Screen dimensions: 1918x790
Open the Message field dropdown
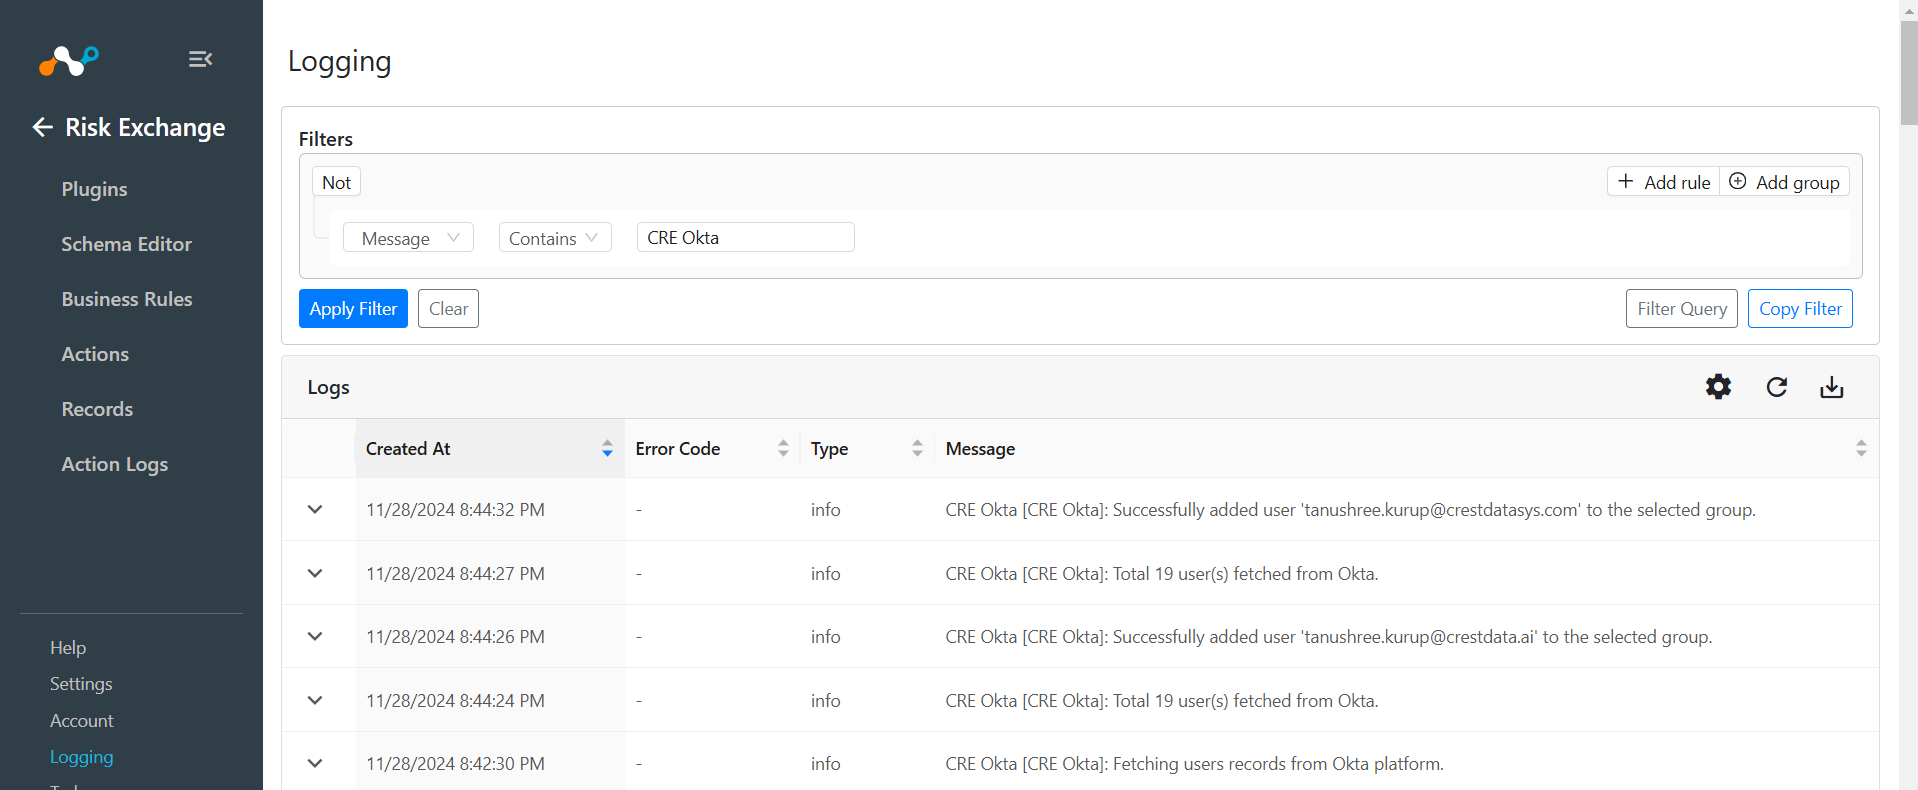coord(408,238)
